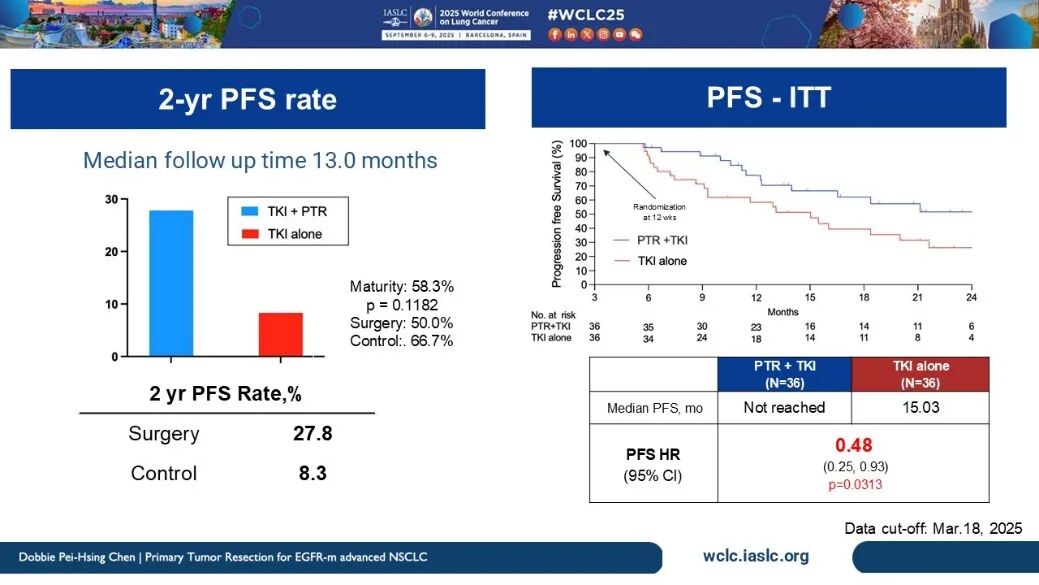Click the X (Twitter) icon

[587, 34]
